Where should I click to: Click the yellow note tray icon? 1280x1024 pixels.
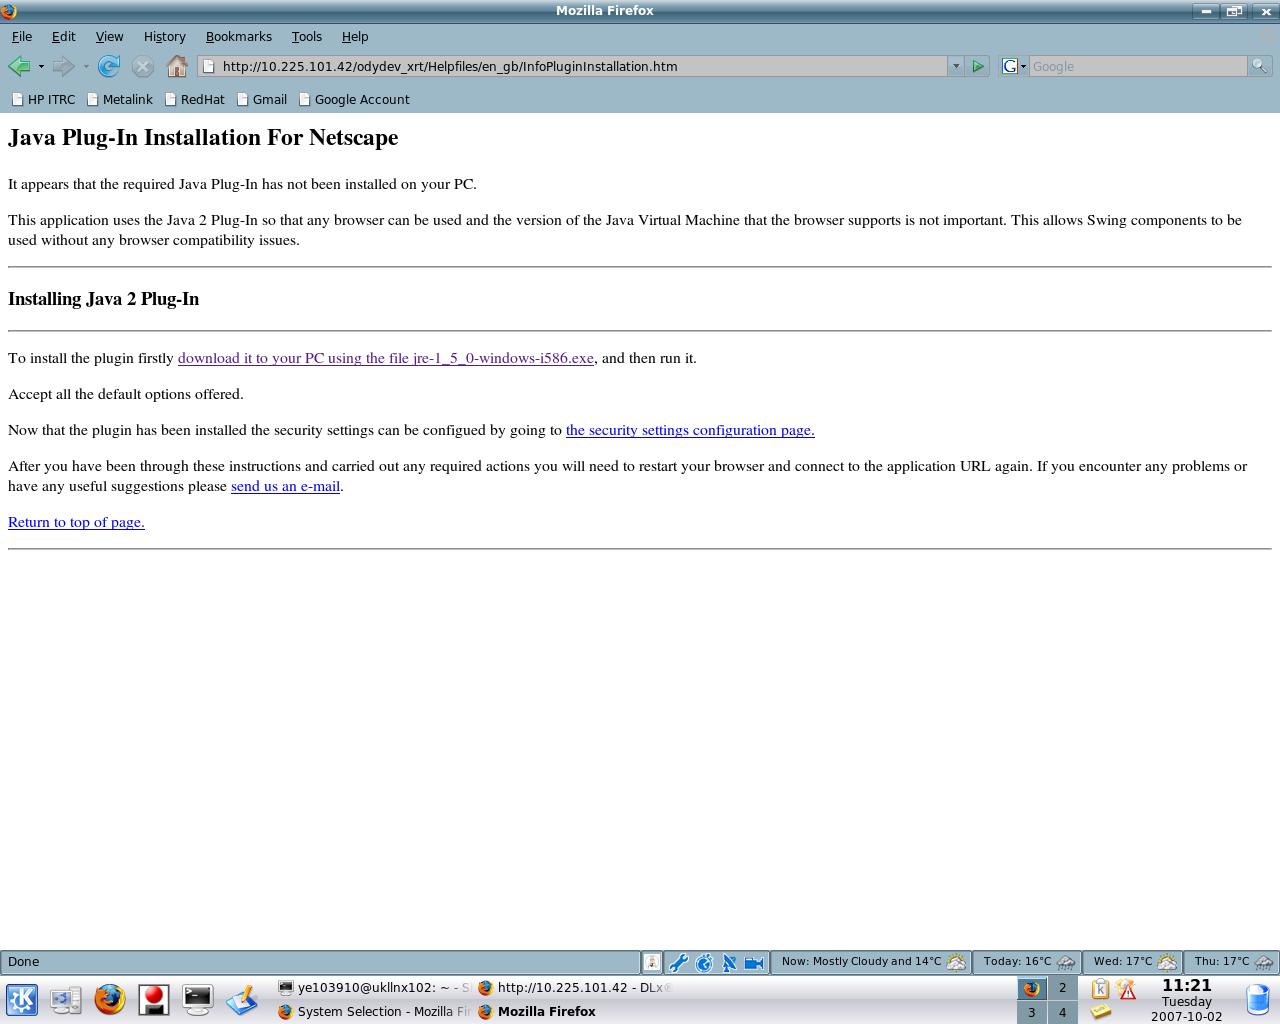coord(1101,1012)
